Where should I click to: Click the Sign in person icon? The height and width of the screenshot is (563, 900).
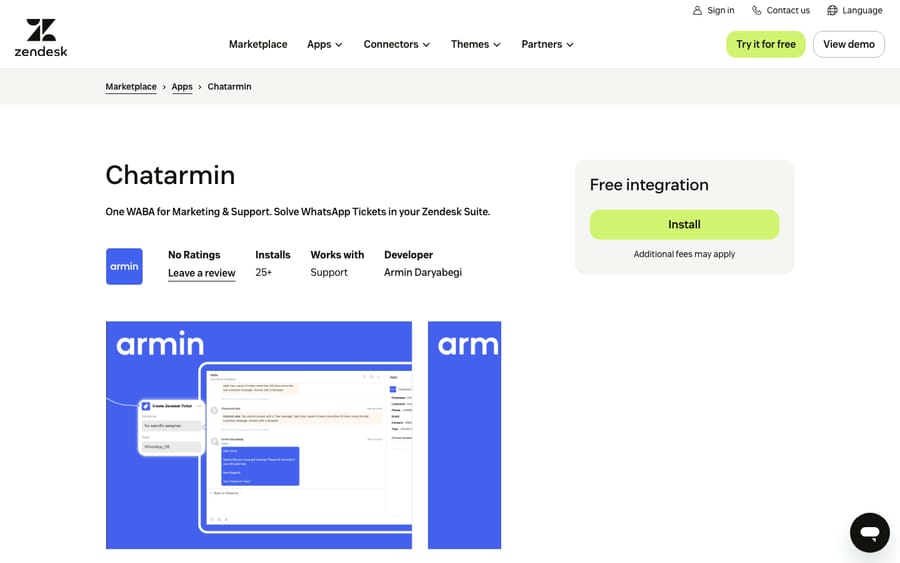[697, 10]
